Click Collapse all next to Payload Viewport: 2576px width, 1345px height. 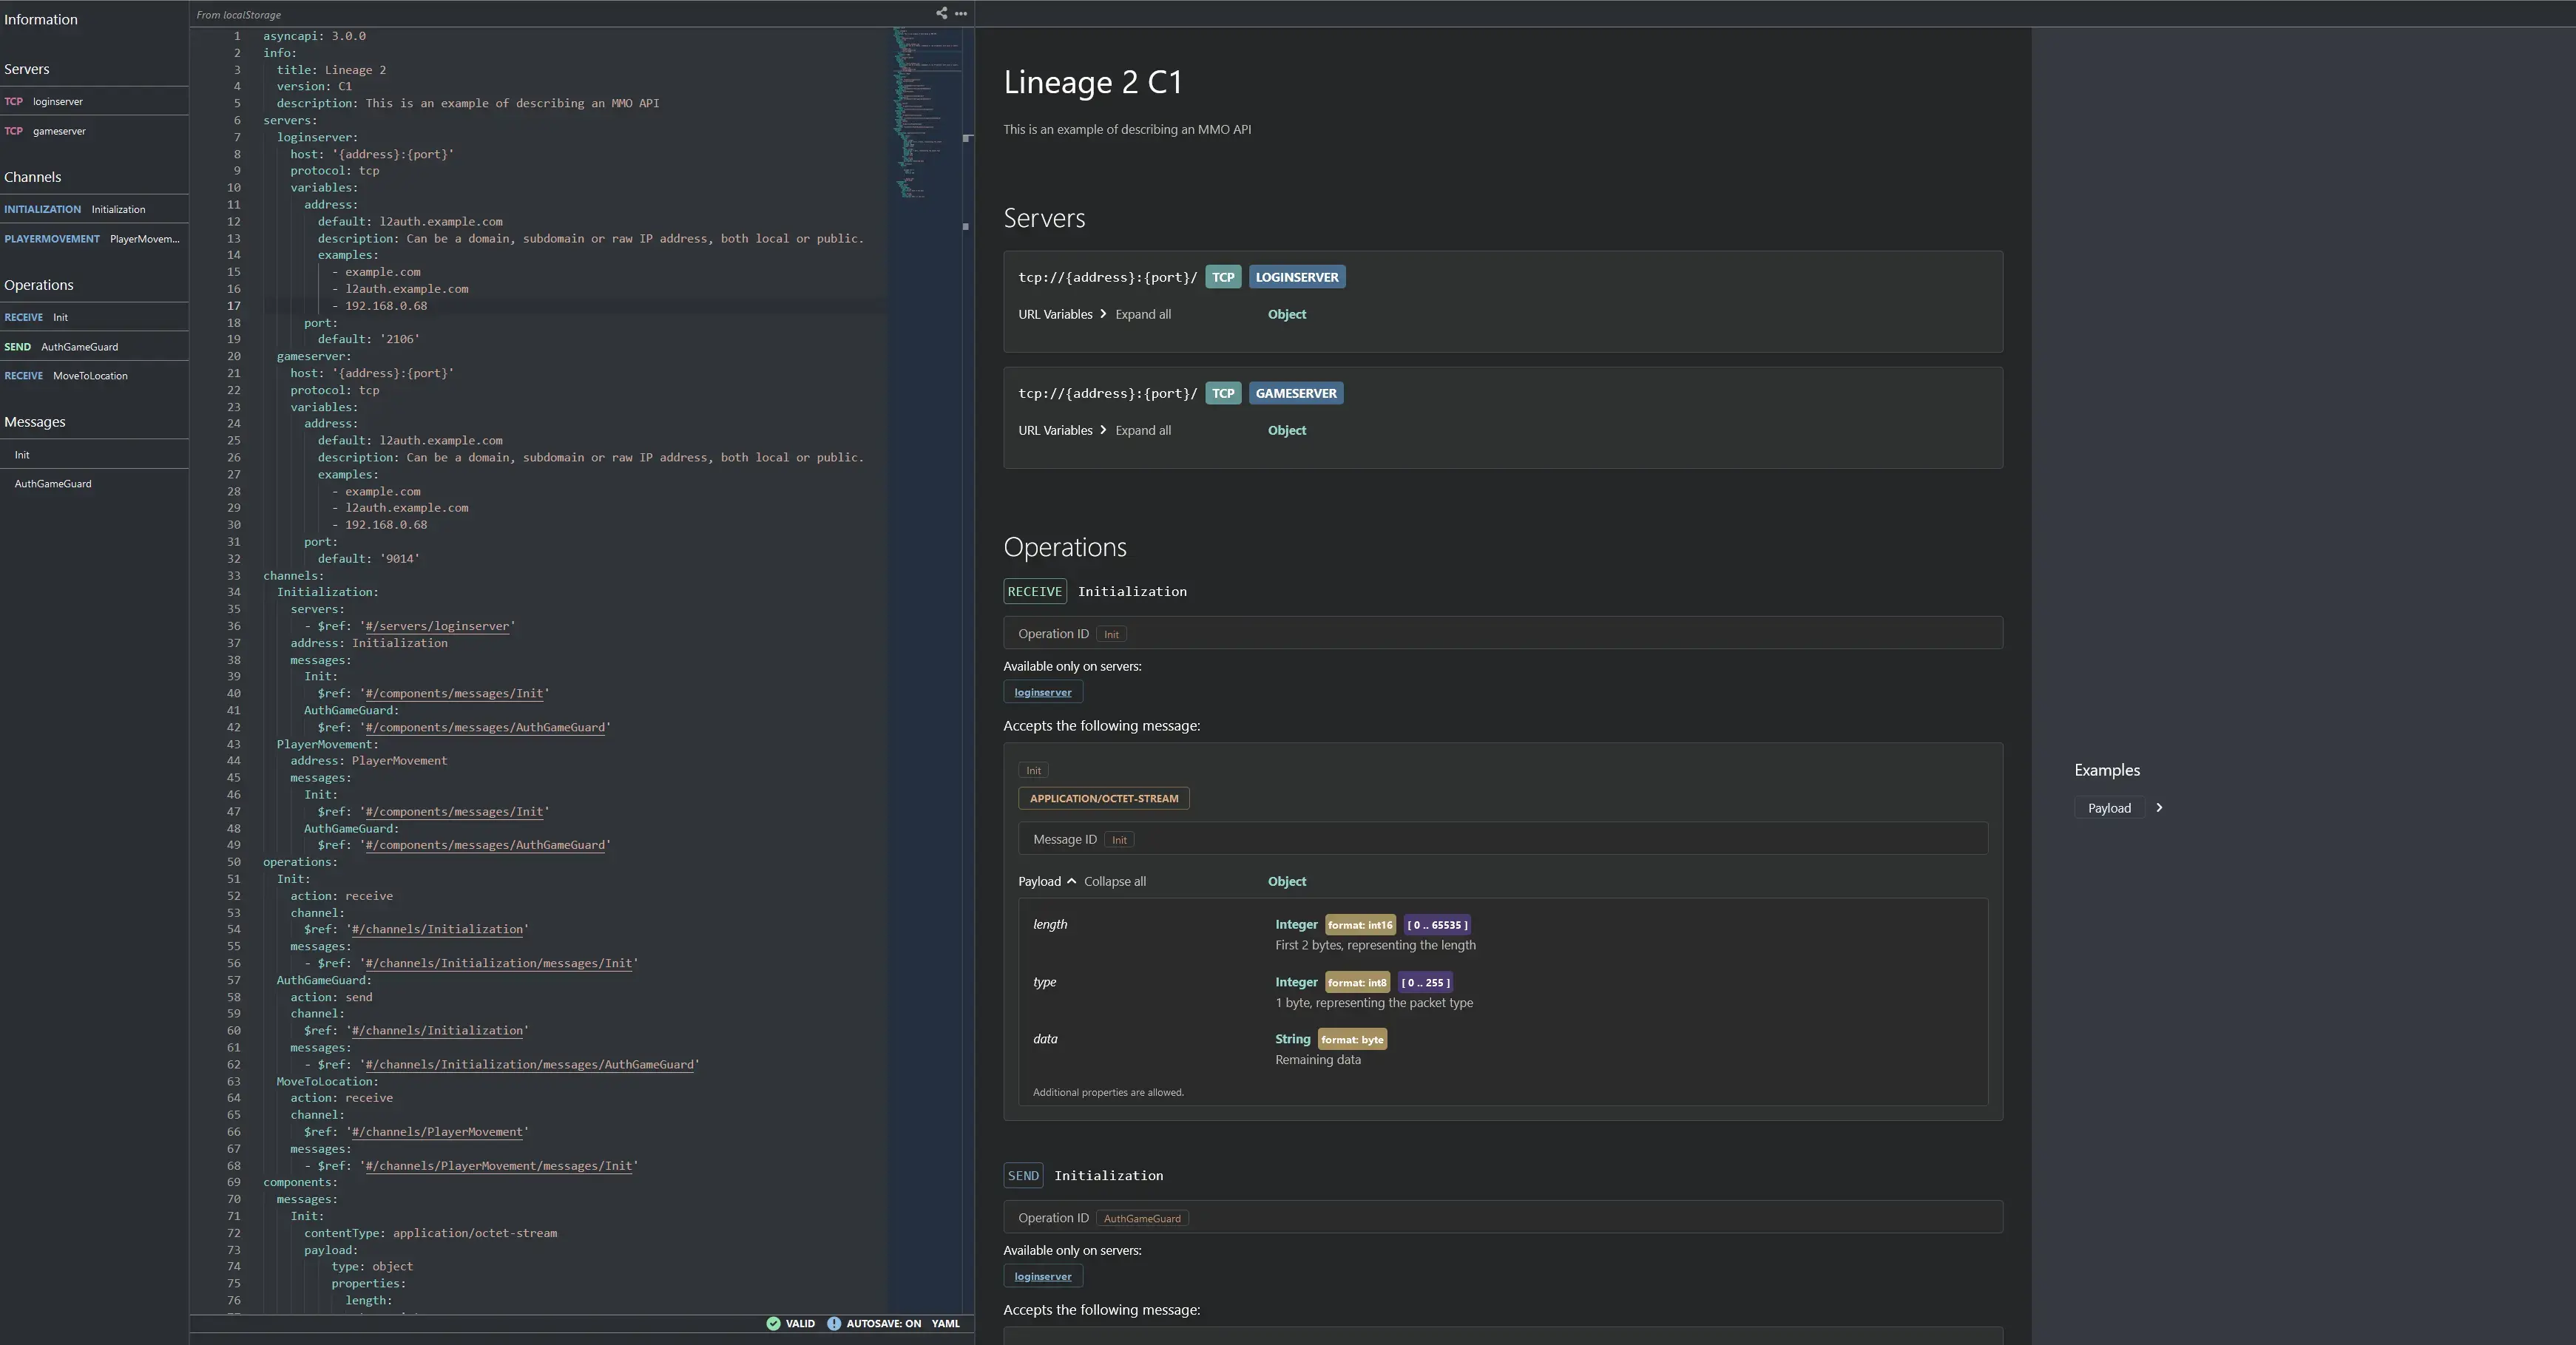coord(1115,881)
